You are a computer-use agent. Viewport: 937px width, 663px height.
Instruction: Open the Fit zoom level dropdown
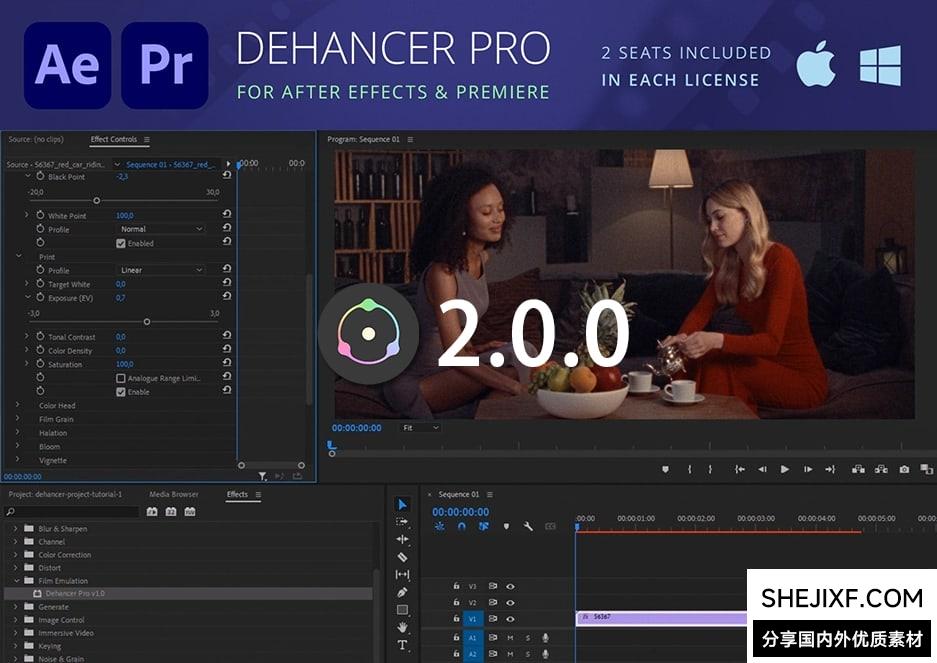[x=421, y=428]
